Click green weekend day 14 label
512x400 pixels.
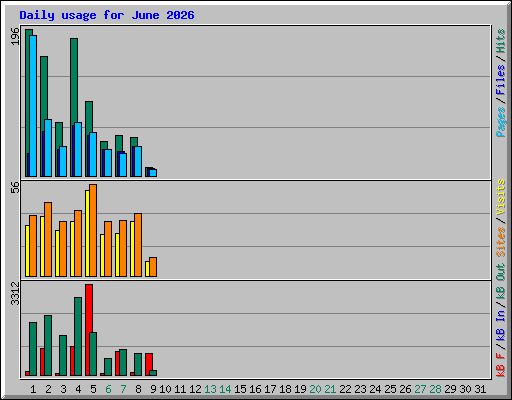pyautogui.click(x=225, y=389)
